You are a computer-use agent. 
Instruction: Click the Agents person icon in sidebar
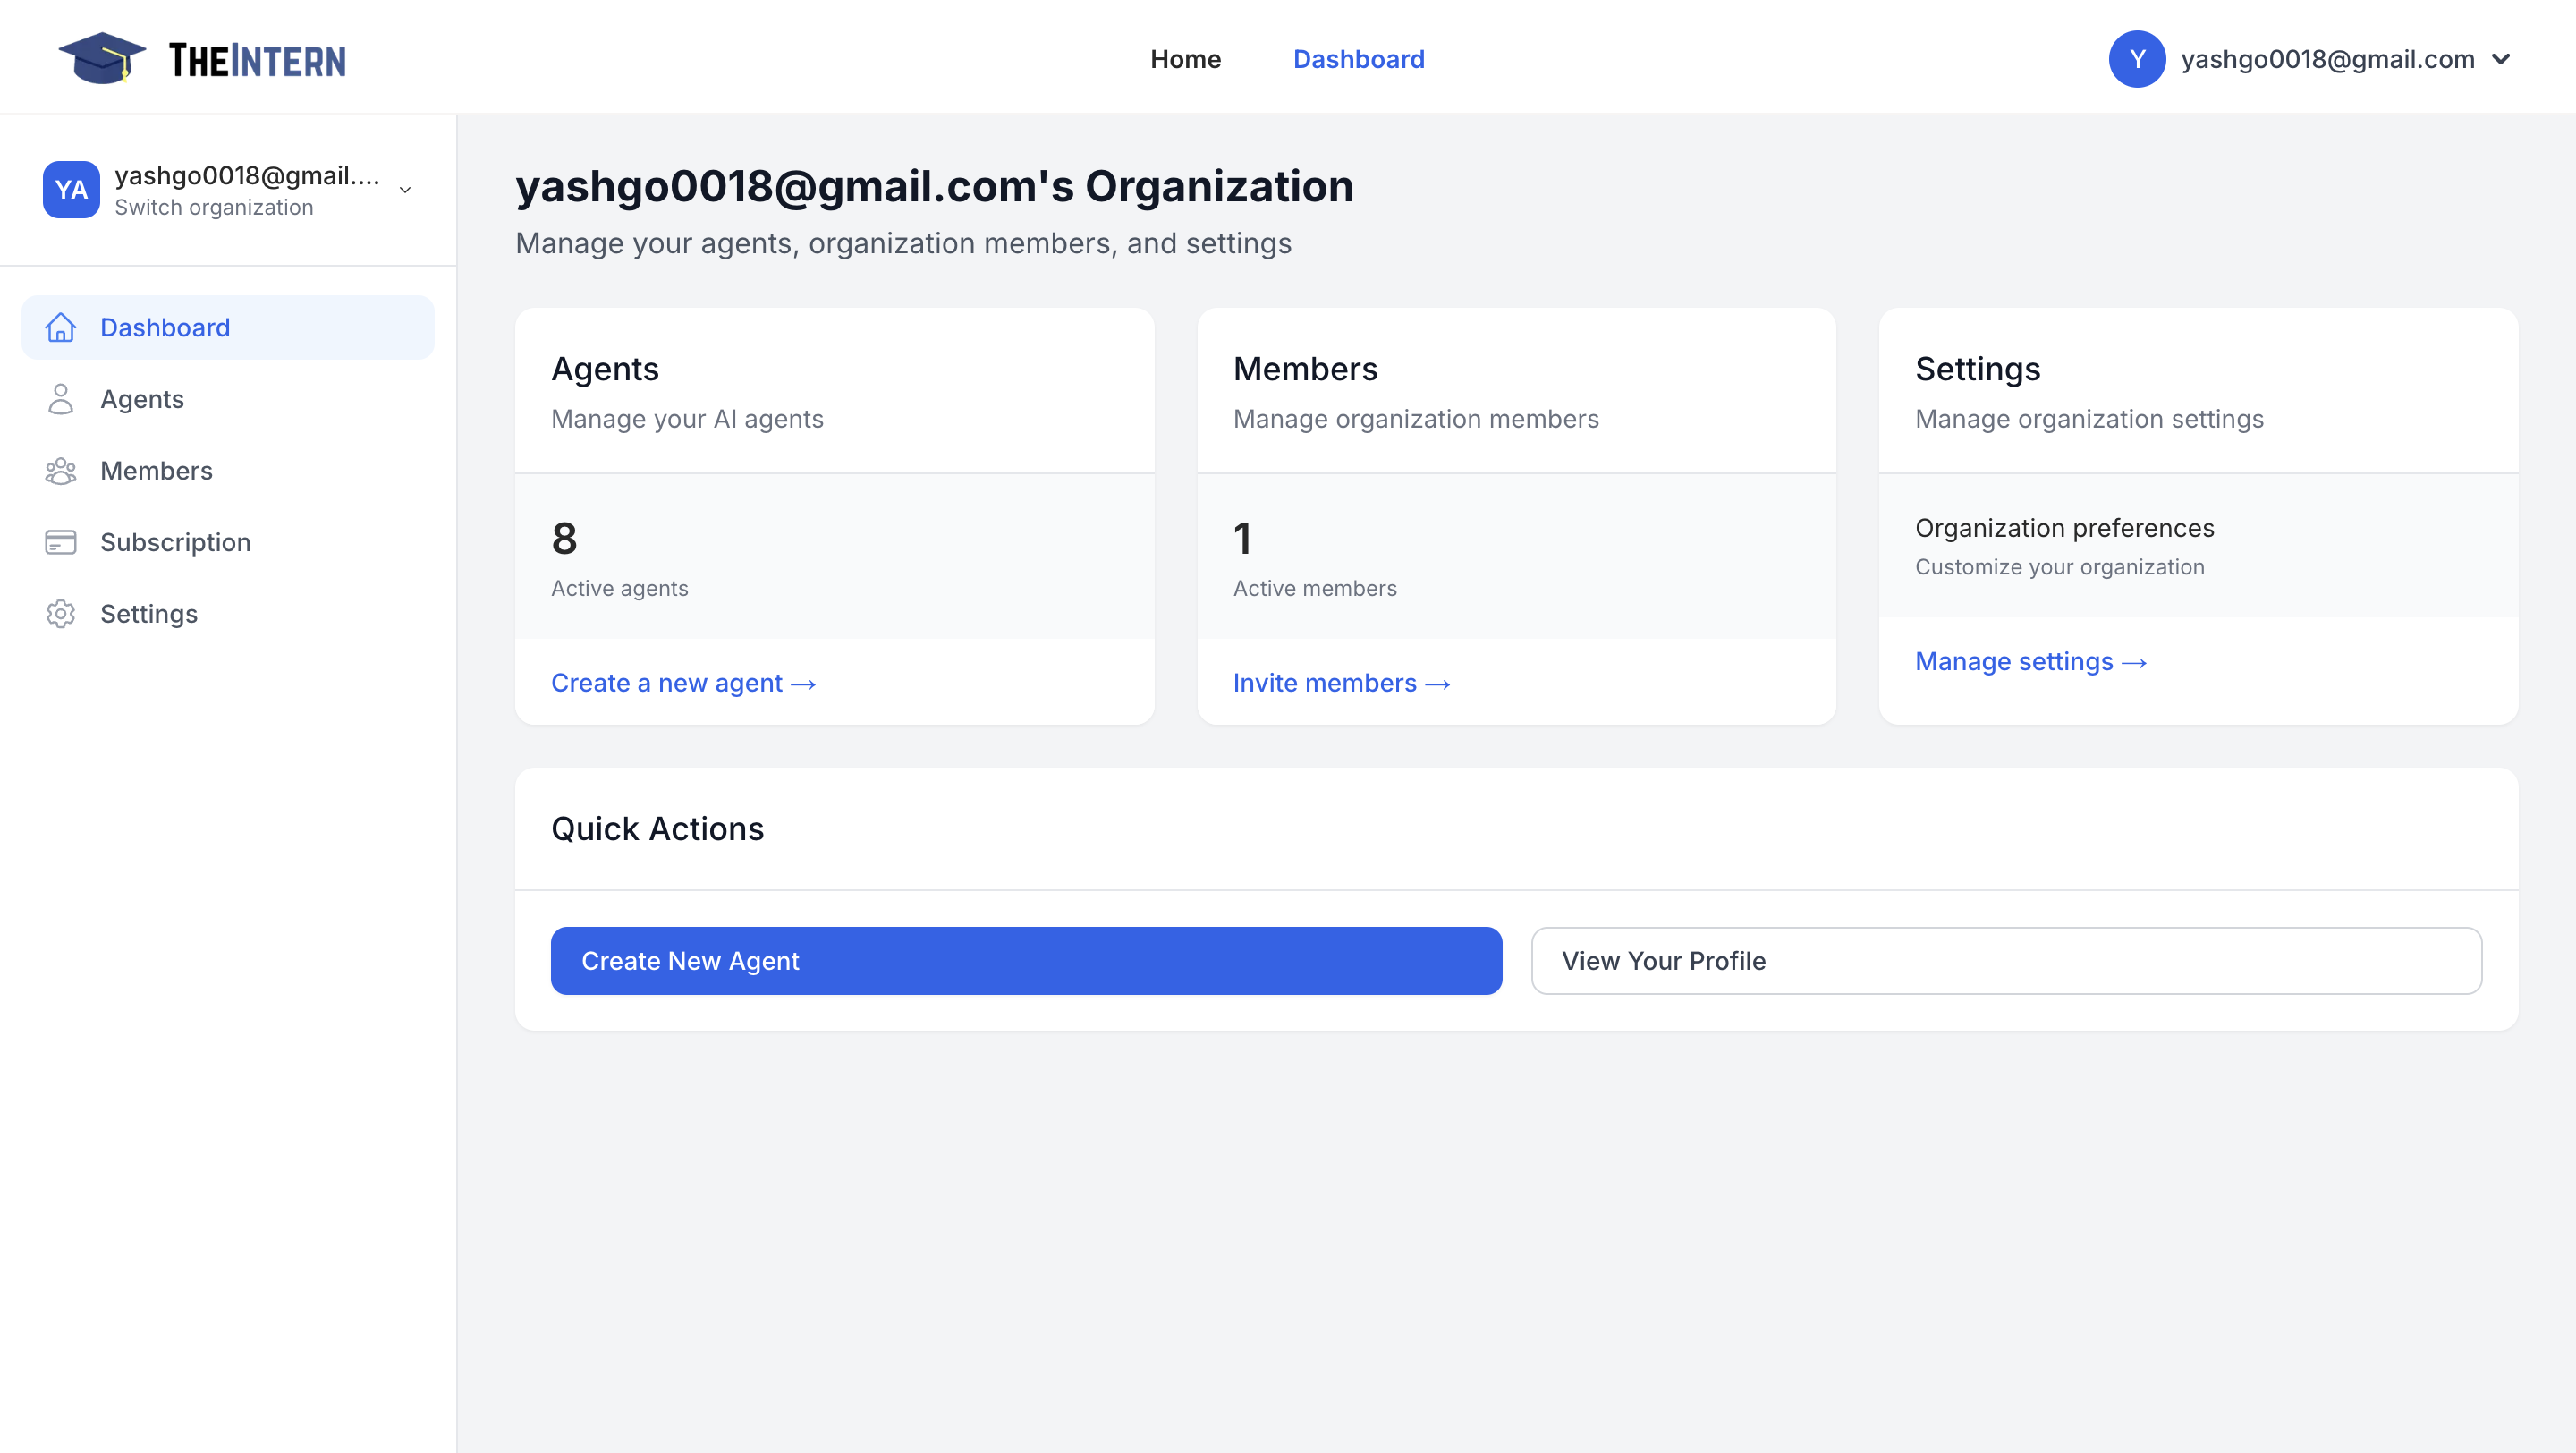pyautogui.click(x=62, y=399)
